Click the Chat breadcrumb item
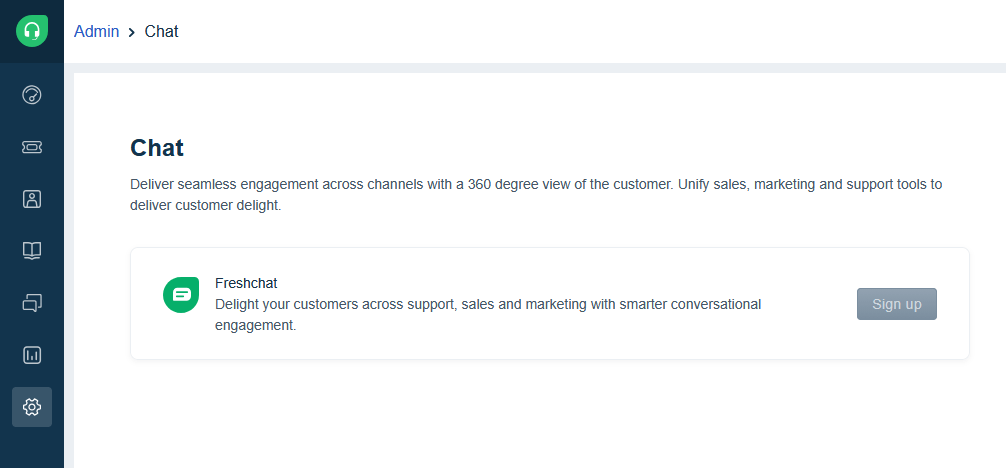Viewport: 1006px width, 468px height. click(x=161, y=31)
